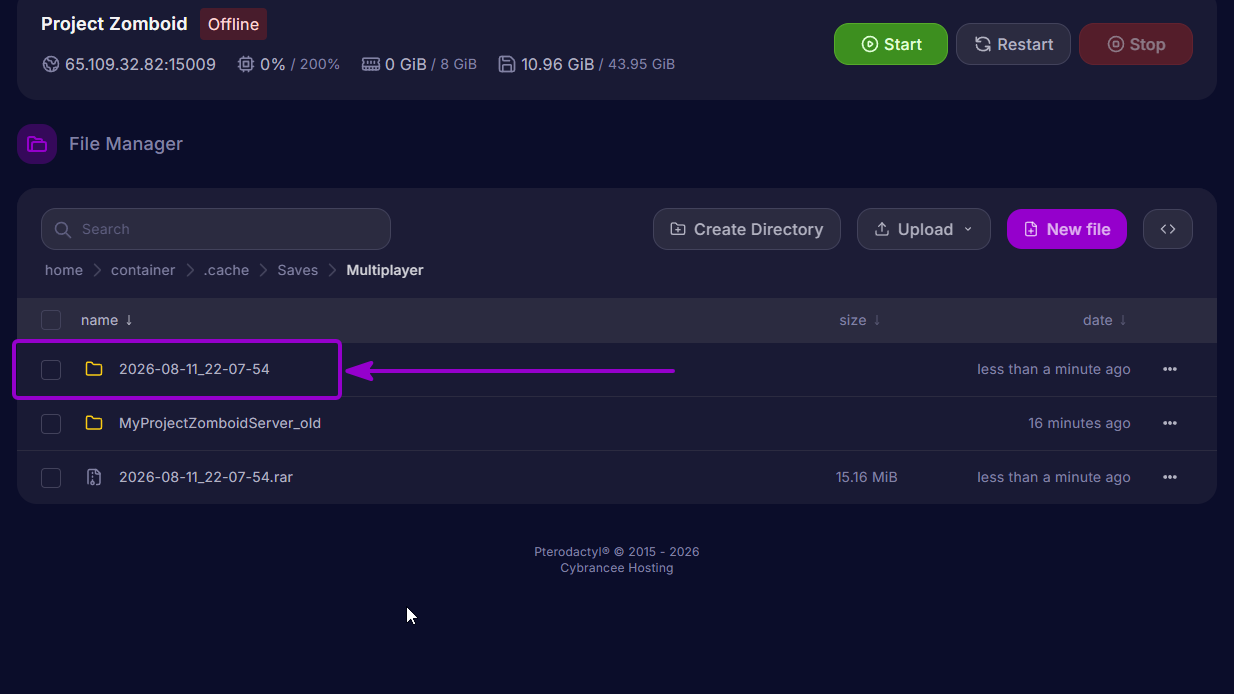Restart the server
Screen dimensions: 1234x694
coord(1013,44)
